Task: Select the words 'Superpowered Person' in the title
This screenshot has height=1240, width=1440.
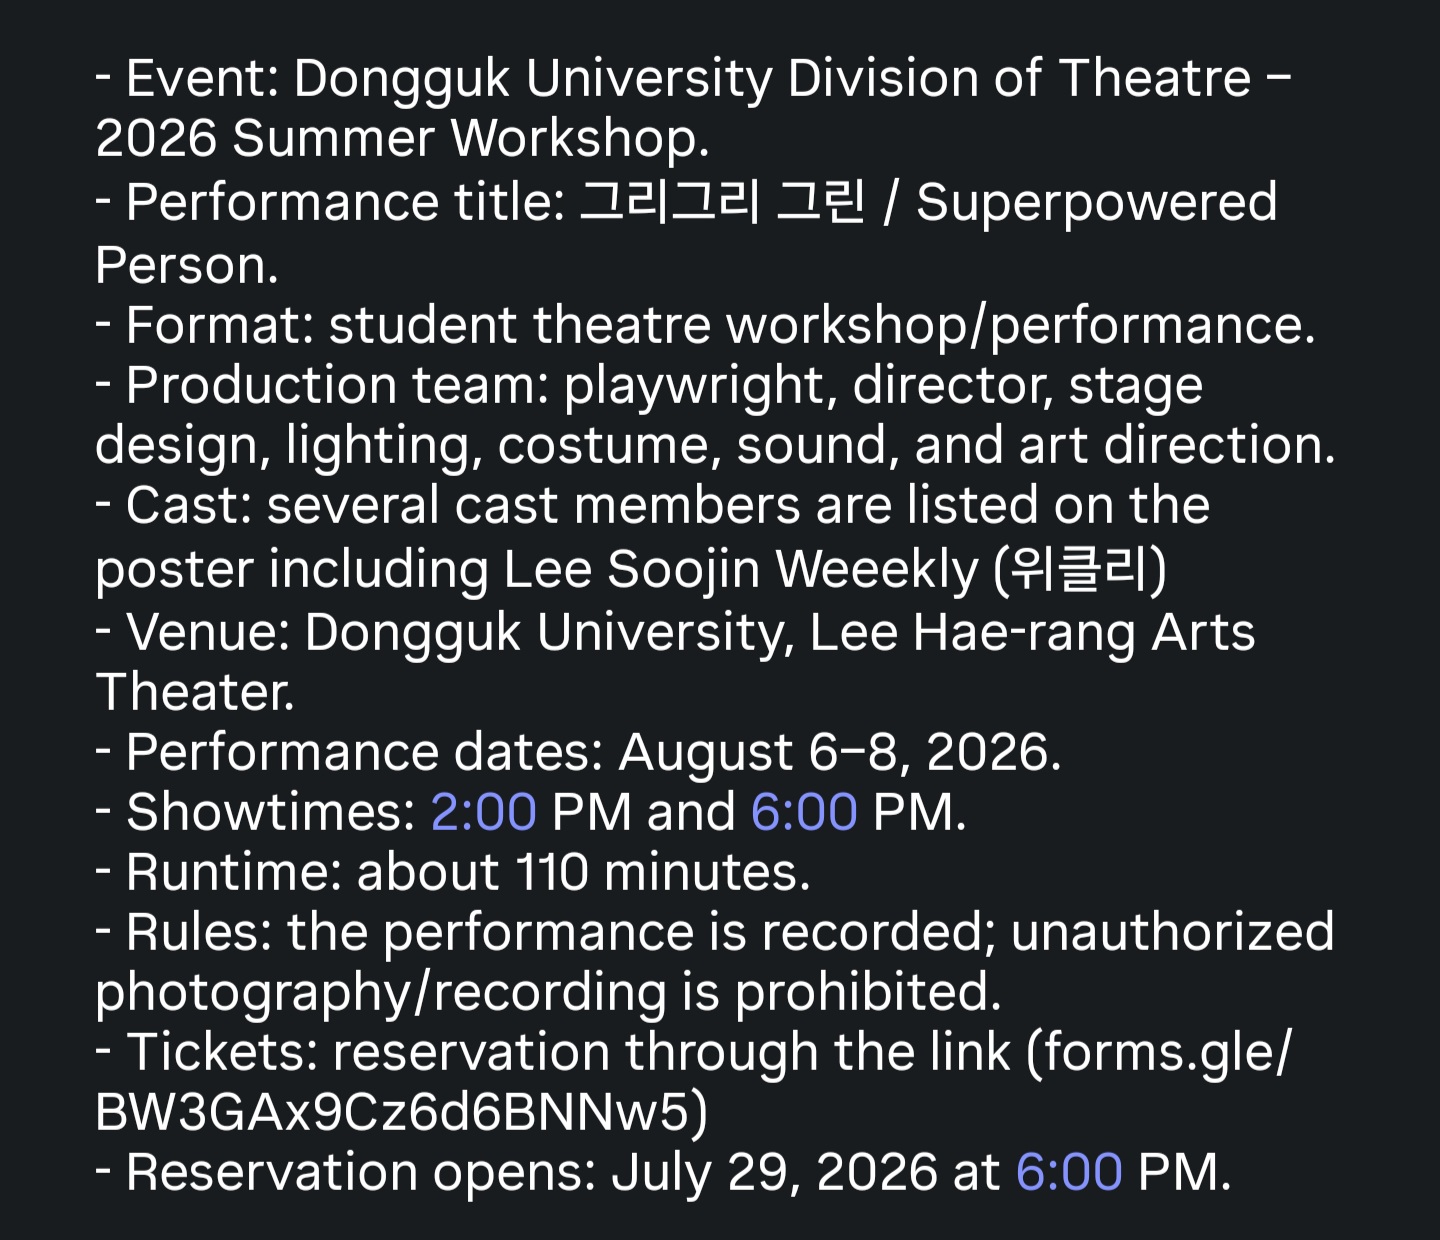Action: [x=686, y=233]
